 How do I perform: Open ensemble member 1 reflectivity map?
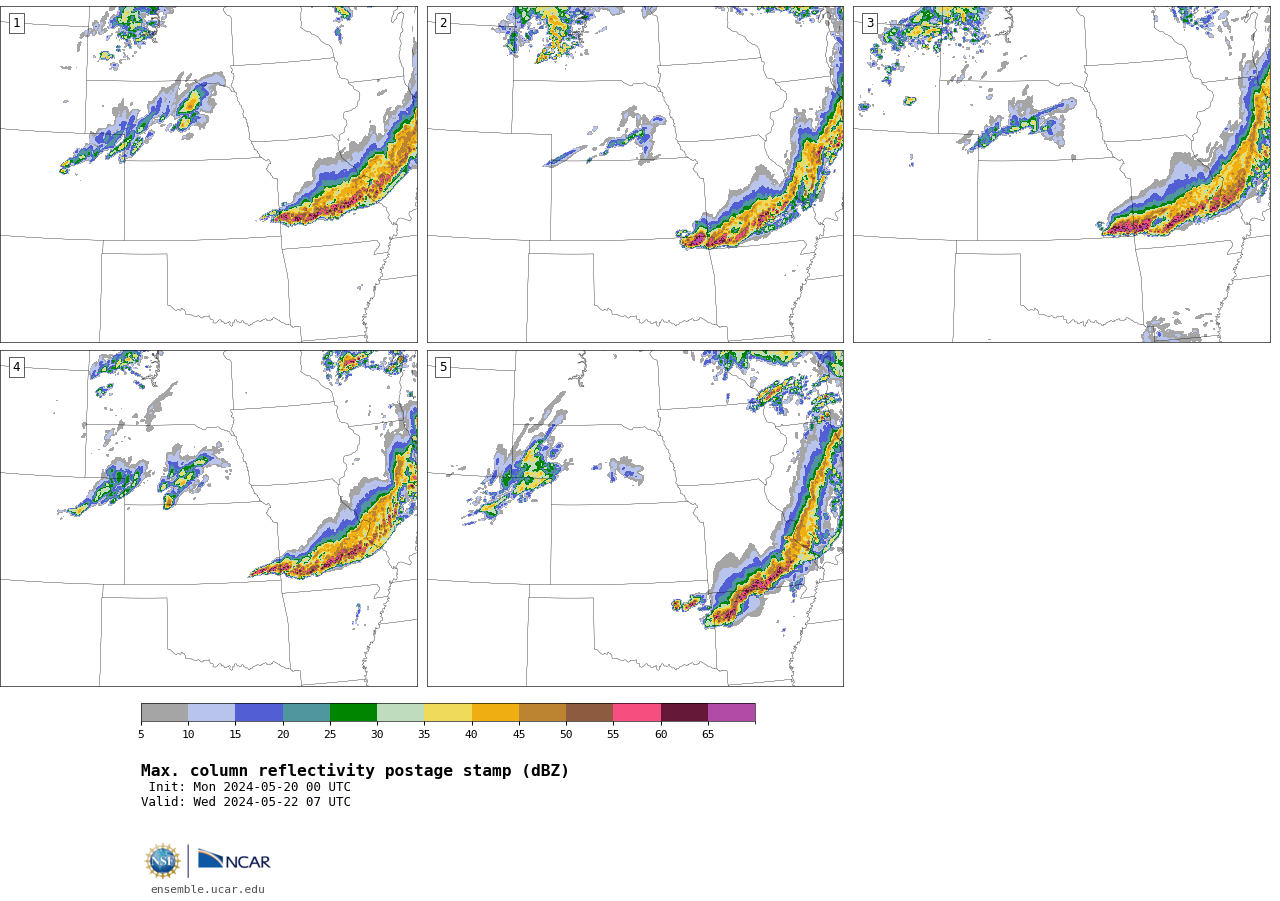pyautogui.click(x=209, y=174)
